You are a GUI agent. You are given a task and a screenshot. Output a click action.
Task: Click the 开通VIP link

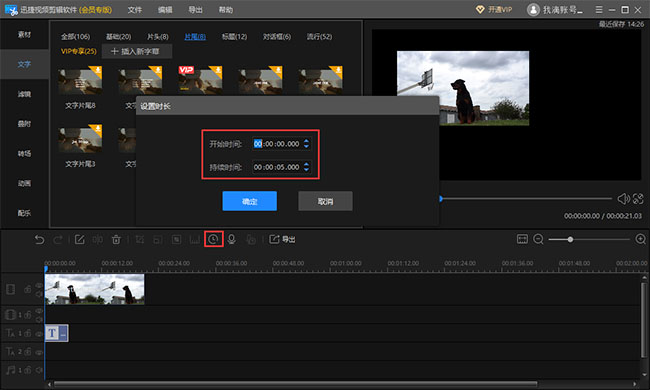point(494,10)
